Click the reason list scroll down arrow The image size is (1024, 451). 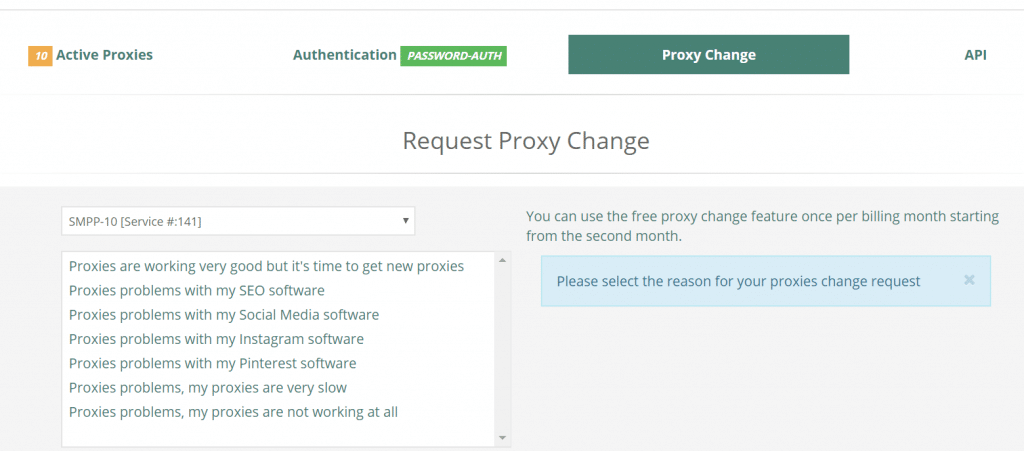point(502,438)
